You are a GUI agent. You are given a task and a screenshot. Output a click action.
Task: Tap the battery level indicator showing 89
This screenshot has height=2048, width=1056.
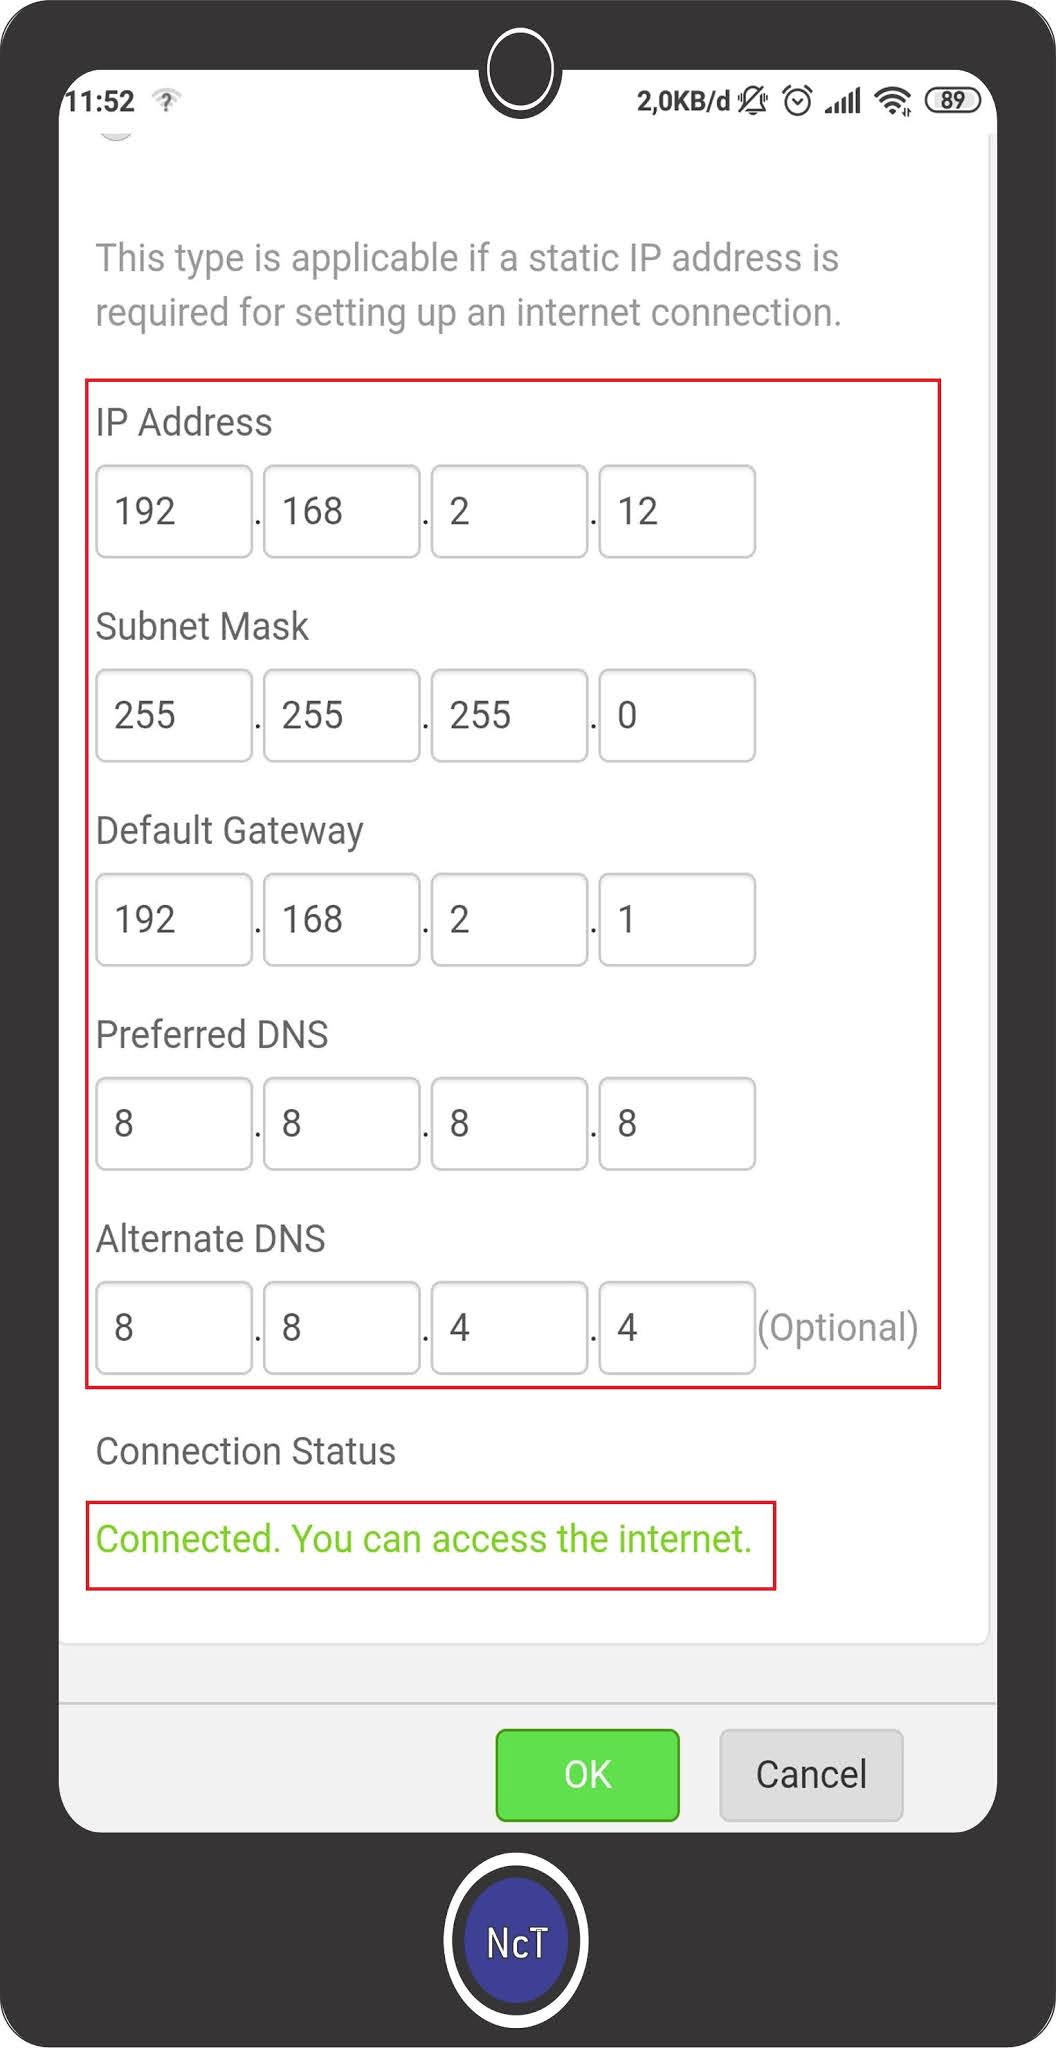click(952, 101)
